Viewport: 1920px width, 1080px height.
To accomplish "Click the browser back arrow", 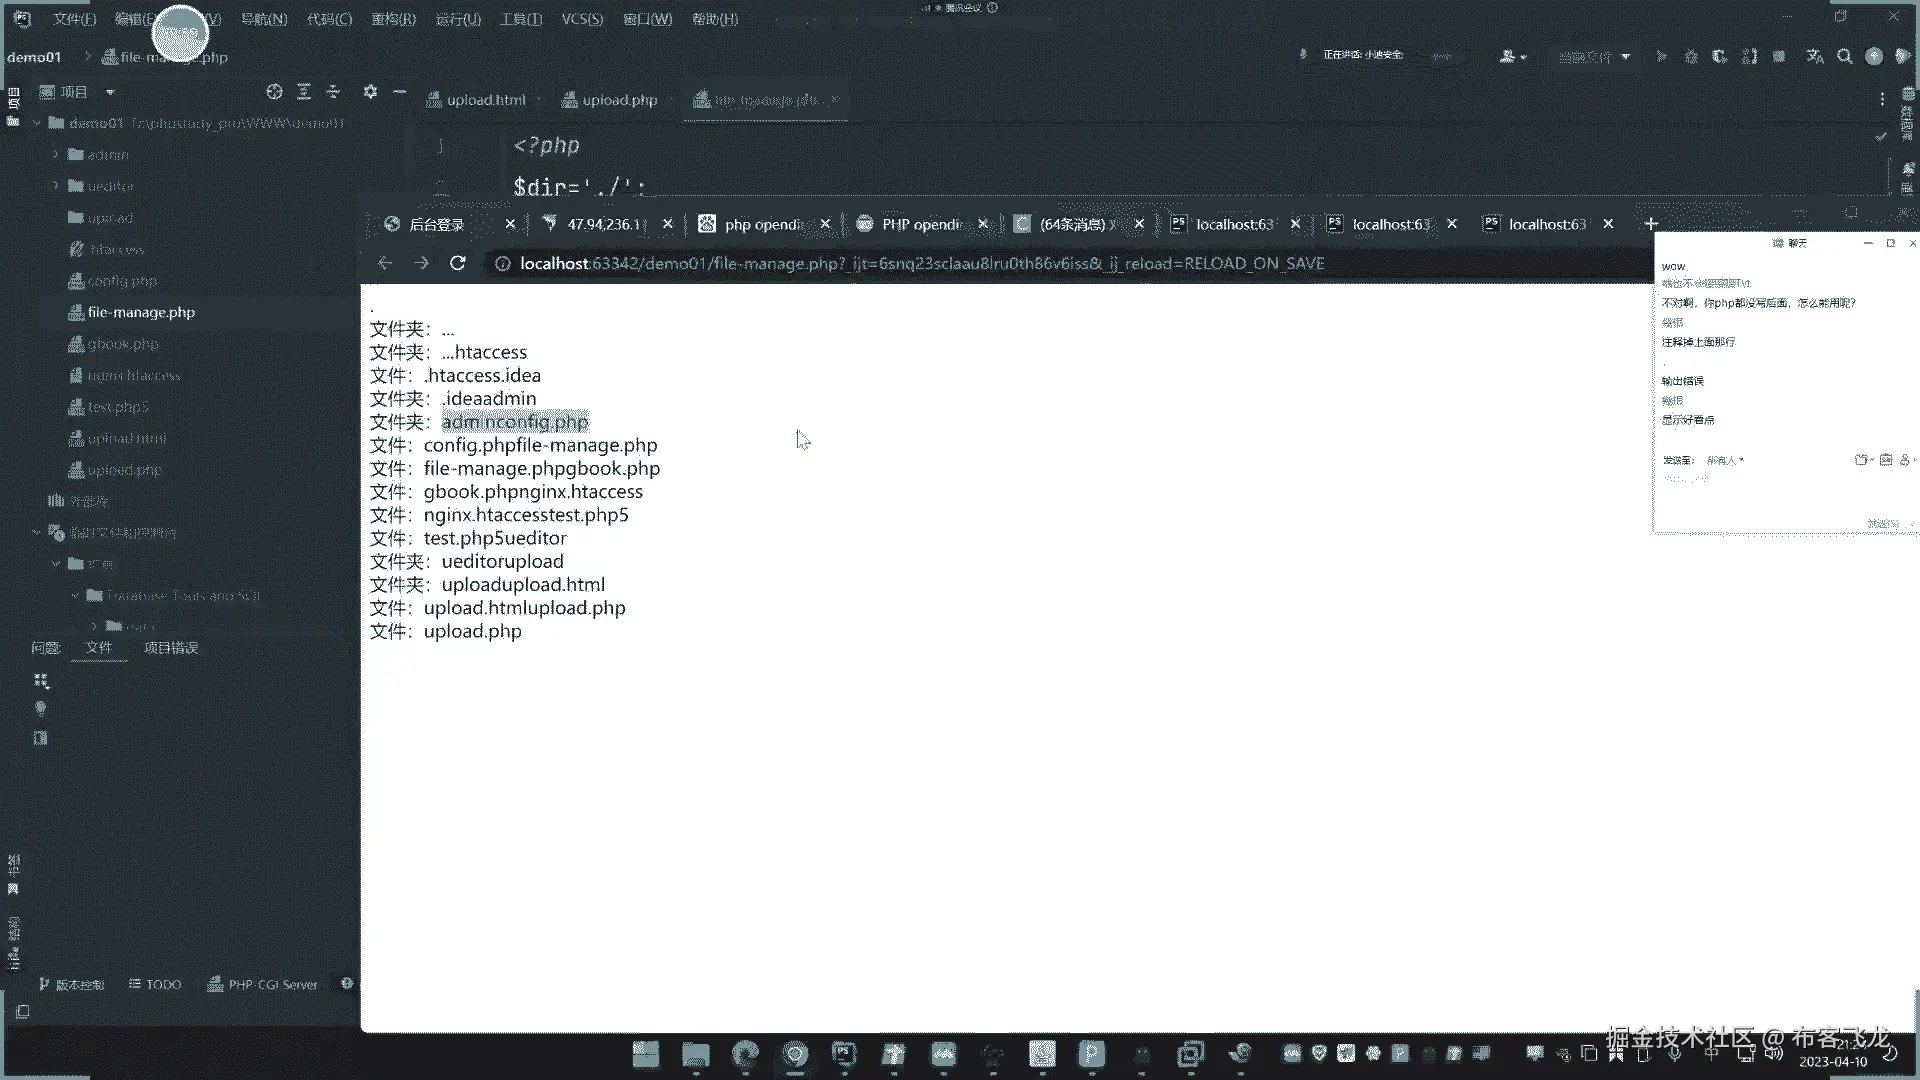I will click(385, 263).
